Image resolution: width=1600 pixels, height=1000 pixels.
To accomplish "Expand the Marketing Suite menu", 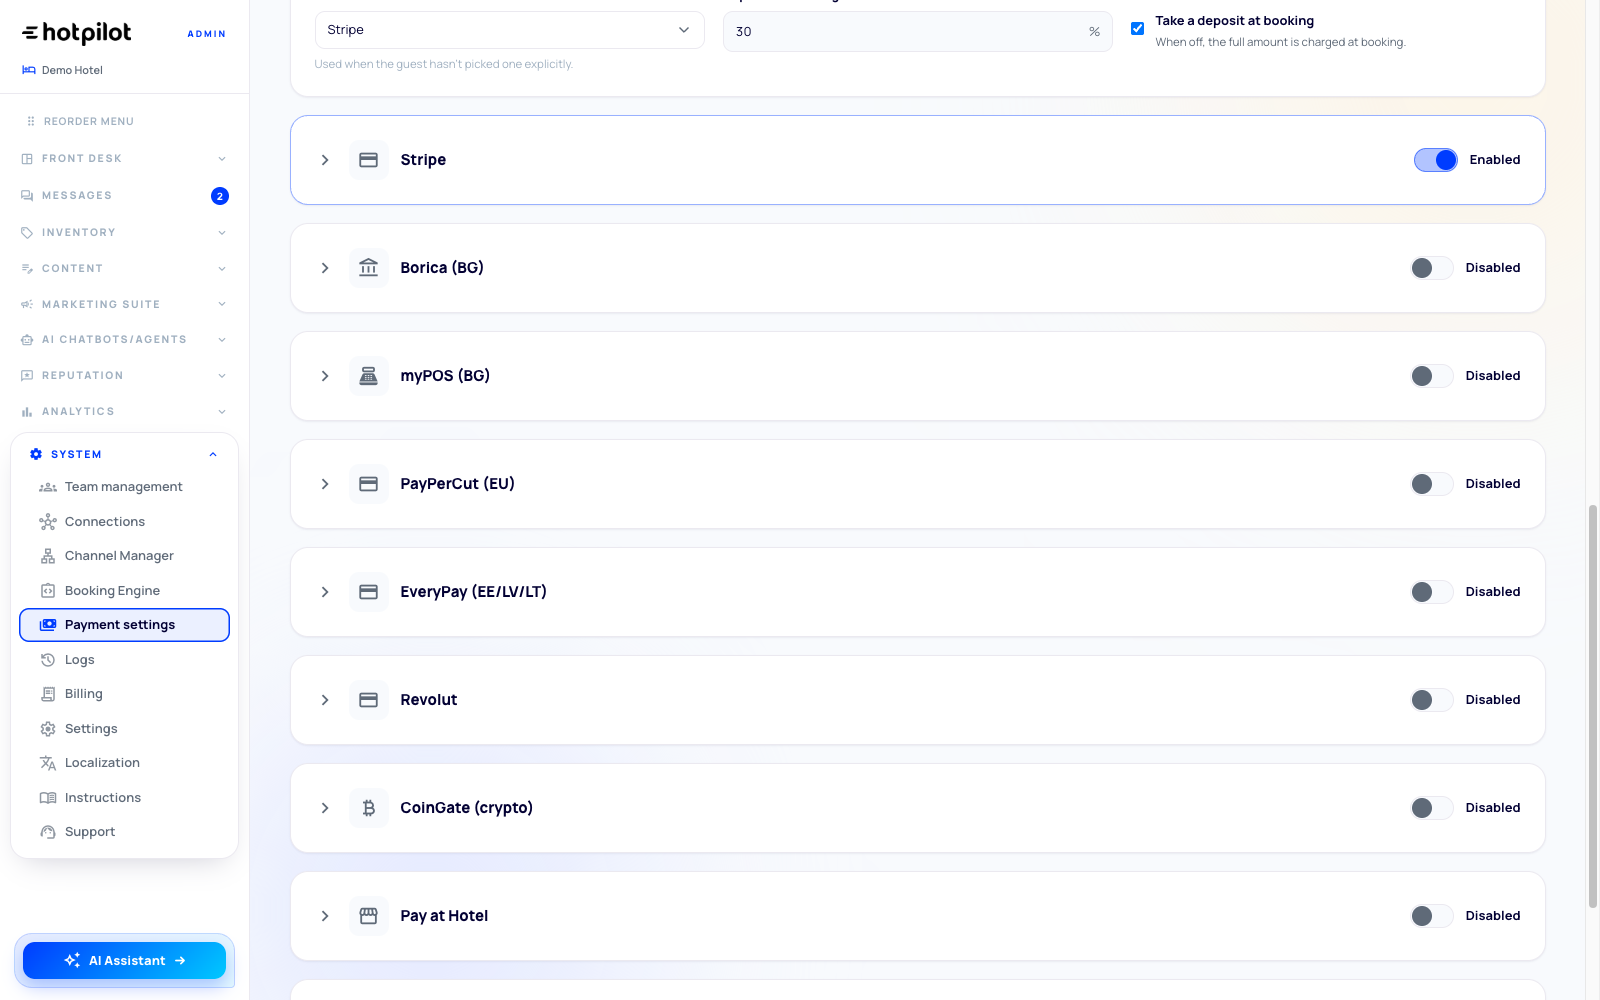I will click(x=124, y=305).
